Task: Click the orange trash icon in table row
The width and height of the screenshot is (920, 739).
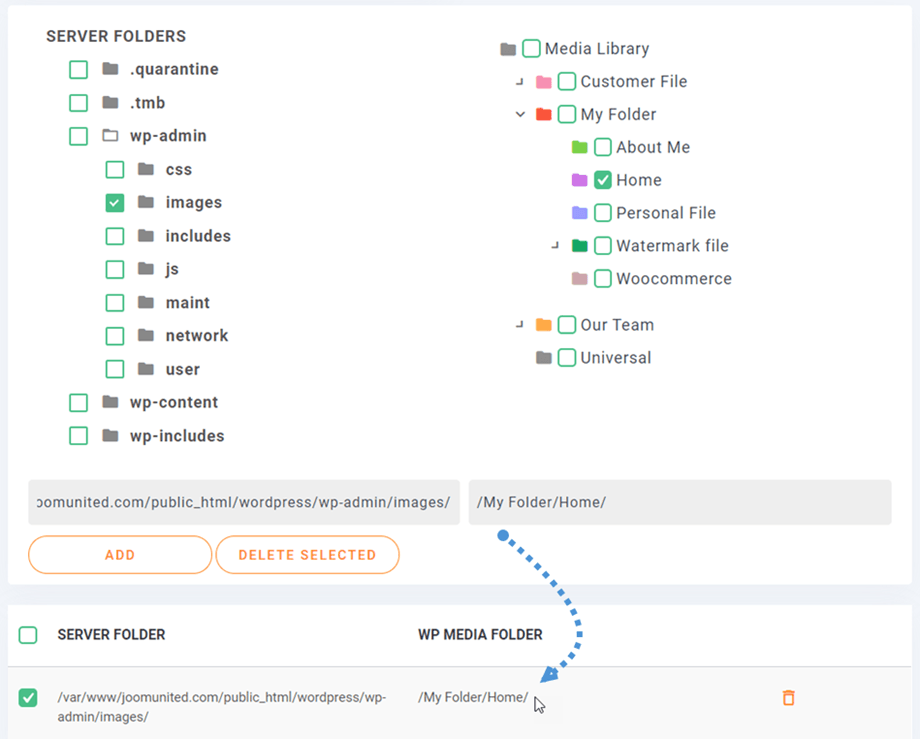Action: [x=788, y=698]
